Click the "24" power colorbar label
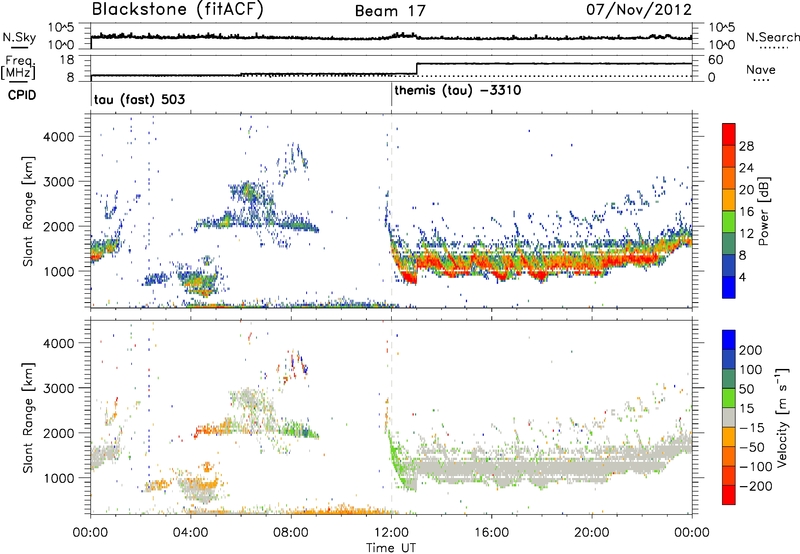Viewport: 800px width, 554px height. [746, 168]
